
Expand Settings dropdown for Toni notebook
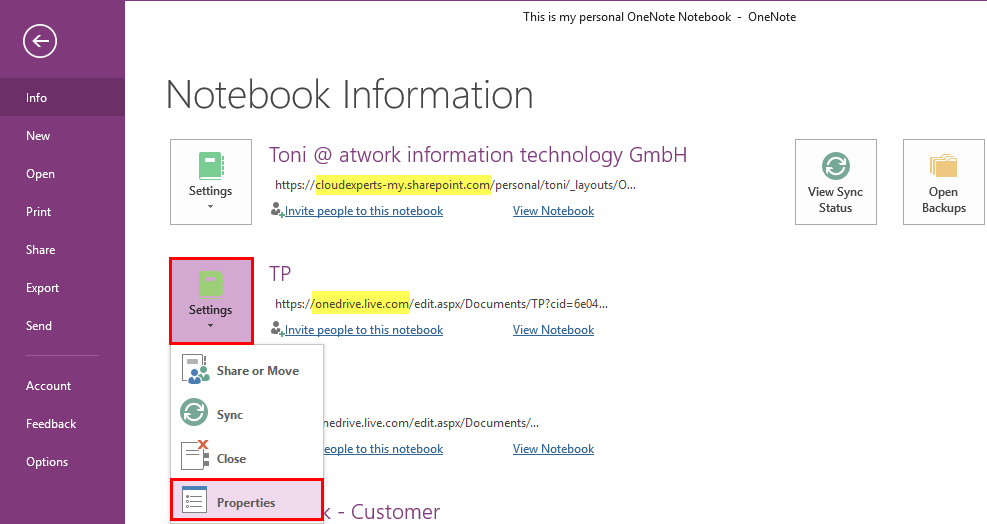coord(210,182)
